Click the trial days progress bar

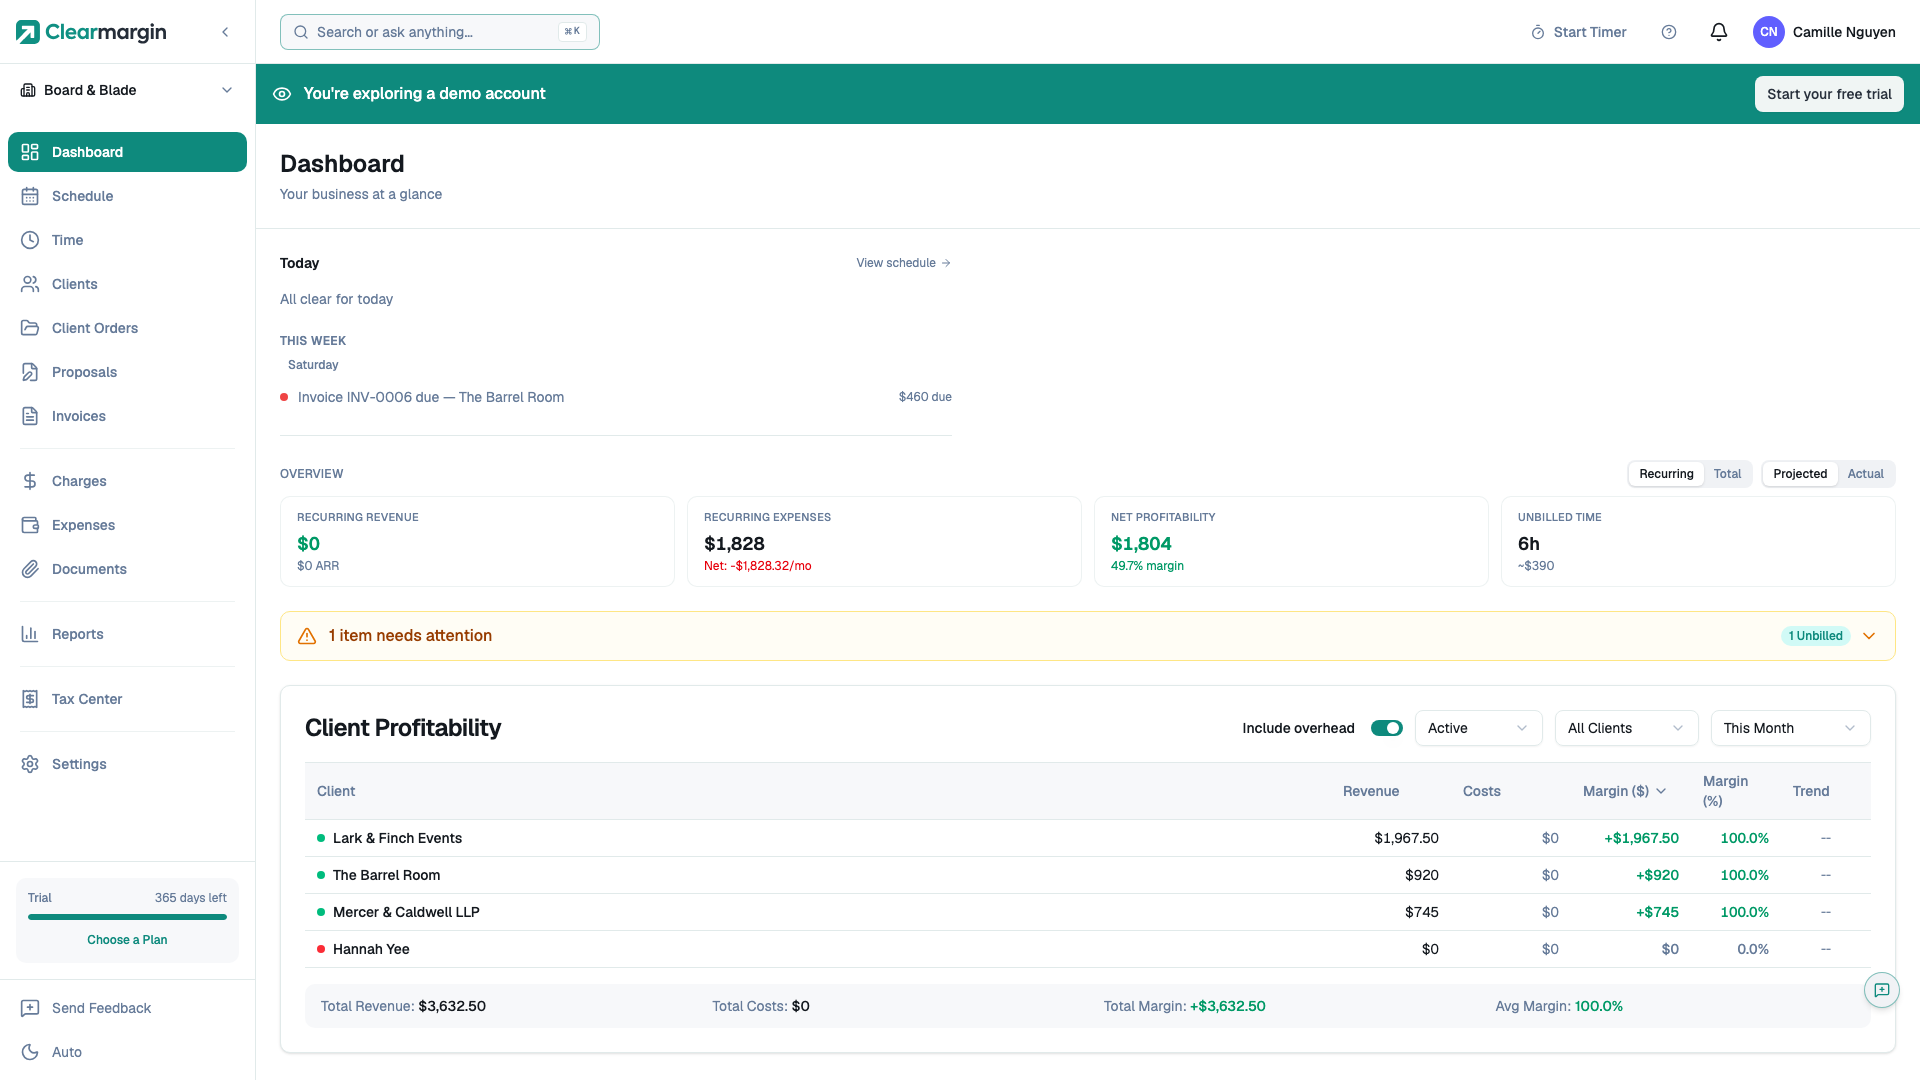(127, 917)
